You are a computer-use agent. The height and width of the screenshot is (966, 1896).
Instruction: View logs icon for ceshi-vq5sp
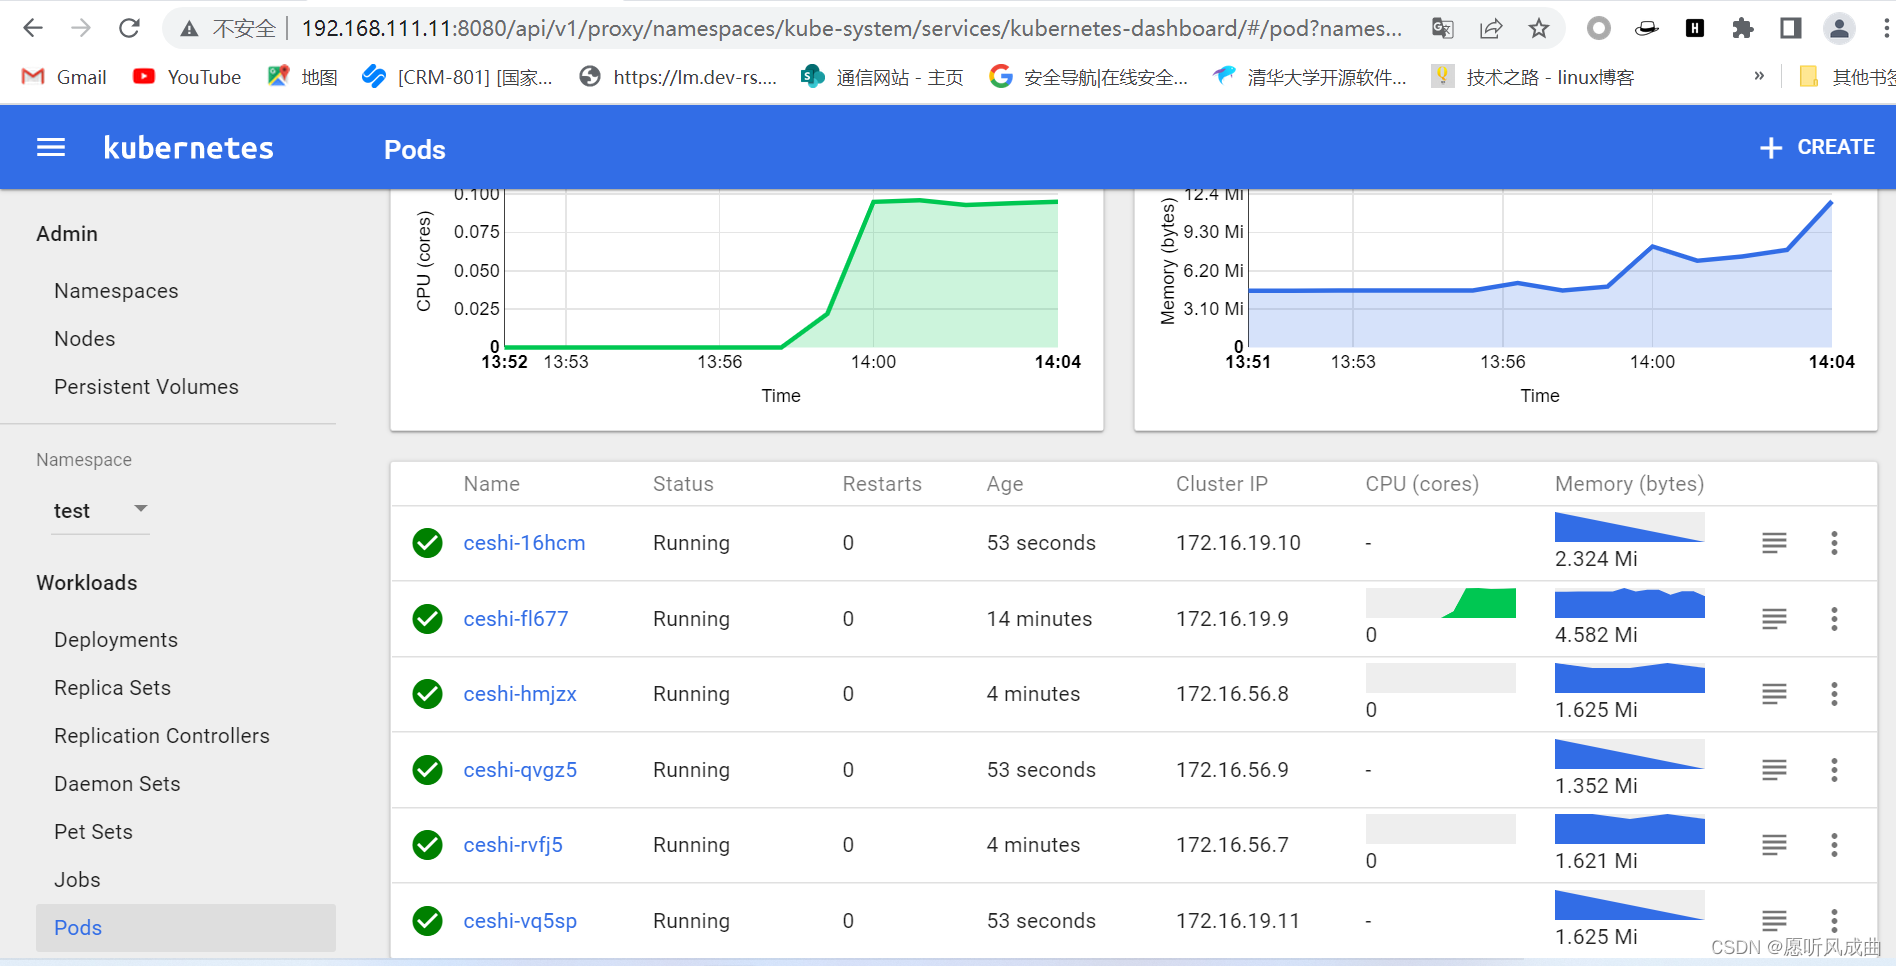click(x=1774, y=920)
